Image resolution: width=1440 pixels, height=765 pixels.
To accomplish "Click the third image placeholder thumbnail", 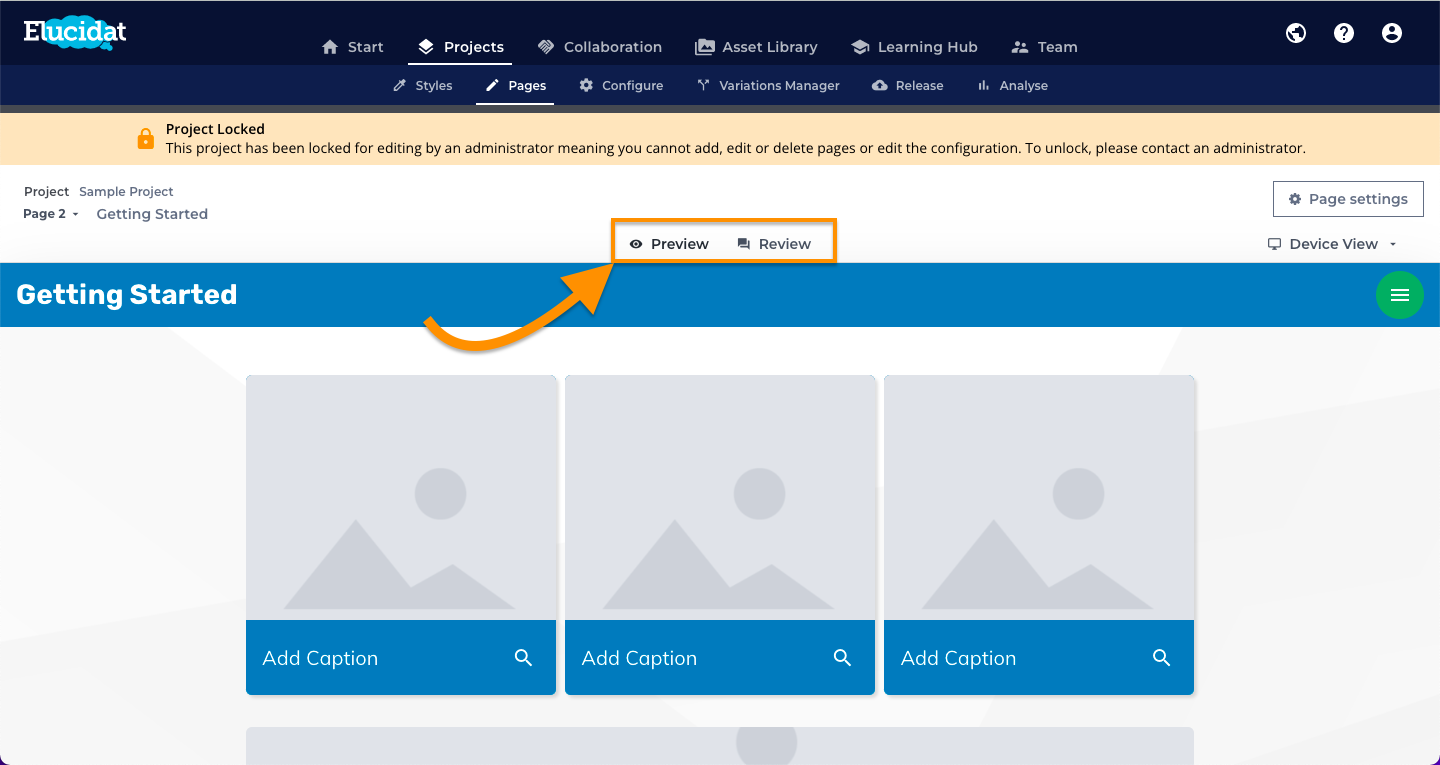I will [x=1039, y=498].
